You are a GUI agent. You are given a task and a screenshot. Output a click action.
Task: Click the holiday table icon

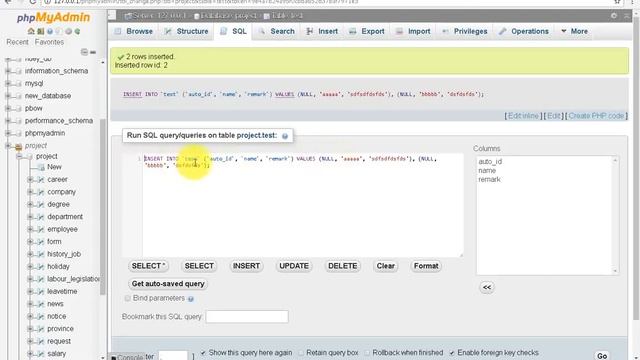pos(41,267)
